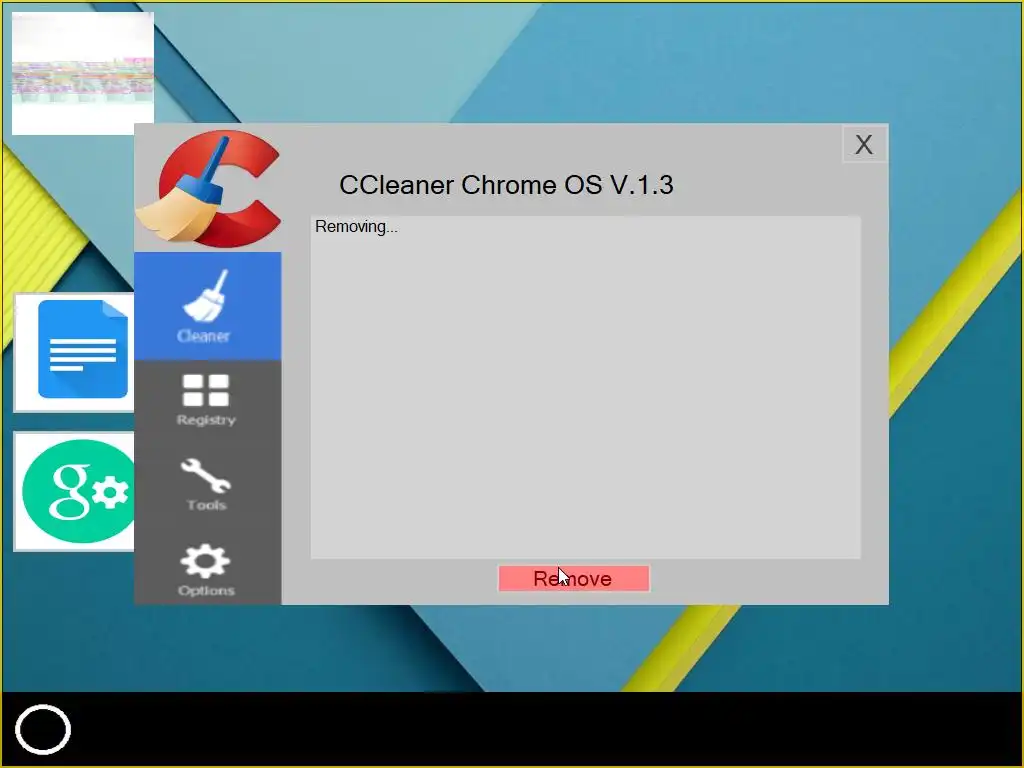Click the CCleaner broom logo

[x=208, y=188]
